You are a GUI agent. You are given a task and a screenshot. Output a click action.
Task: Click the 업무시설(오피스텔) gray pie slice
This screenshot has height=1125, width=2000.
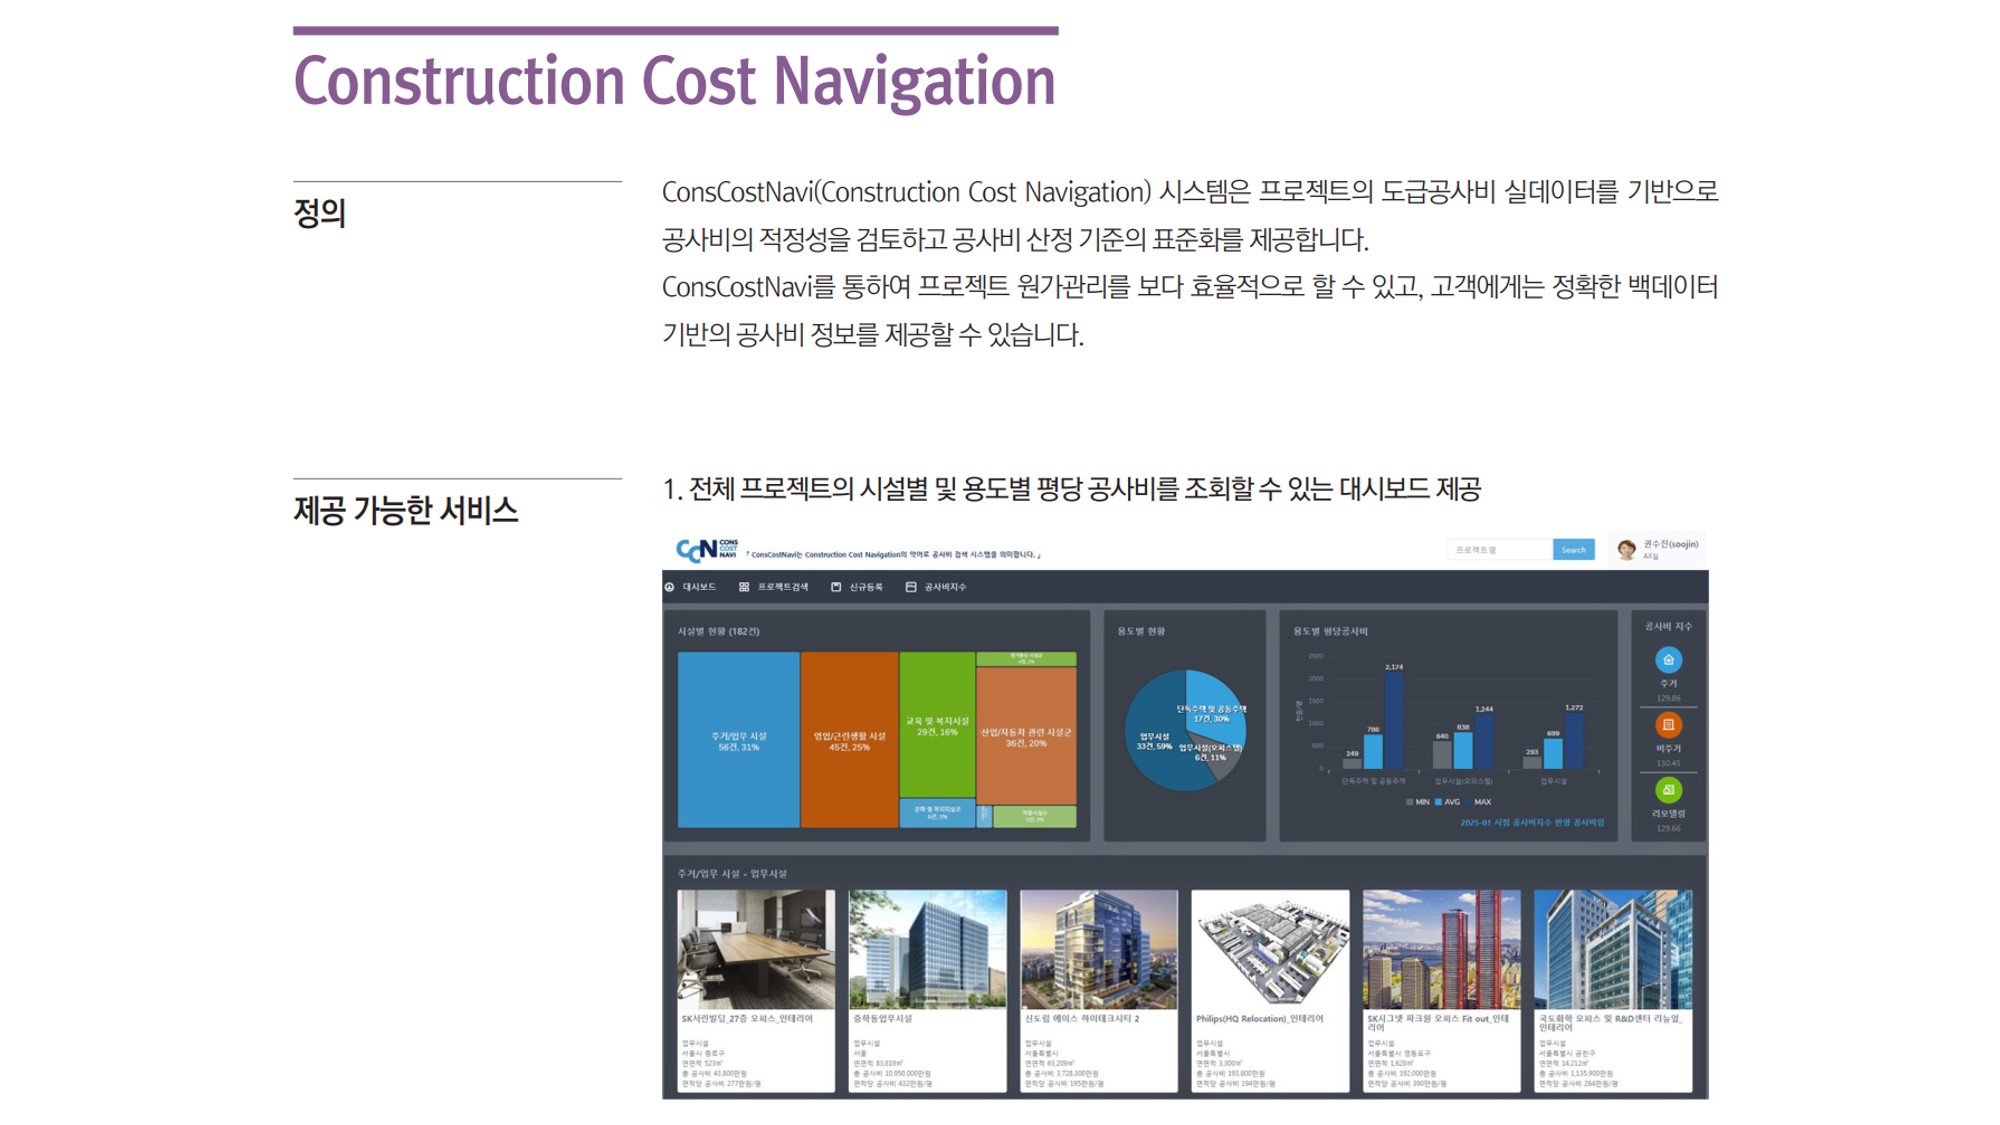coord(1222,760)
